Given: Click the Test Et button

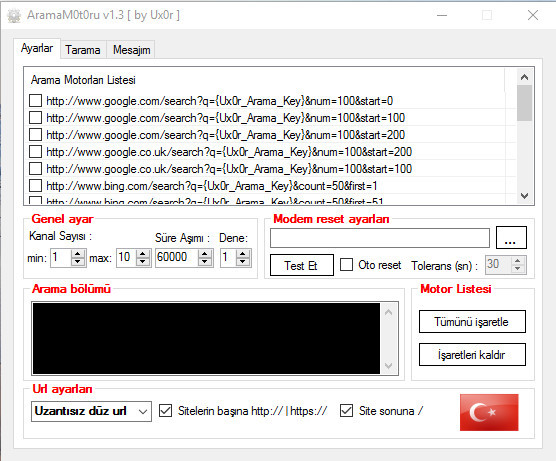Looking at the screenshot, I should pyautogui.click(x=302, y=265).
